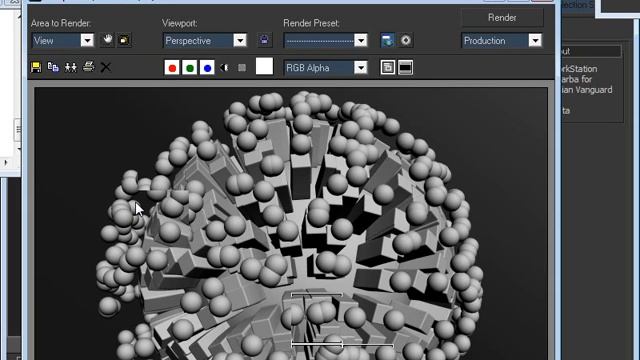This screenshot has height=360, width=640.
Task: Open the Viewport Perspective dropdown
Action: coord(205,40)
